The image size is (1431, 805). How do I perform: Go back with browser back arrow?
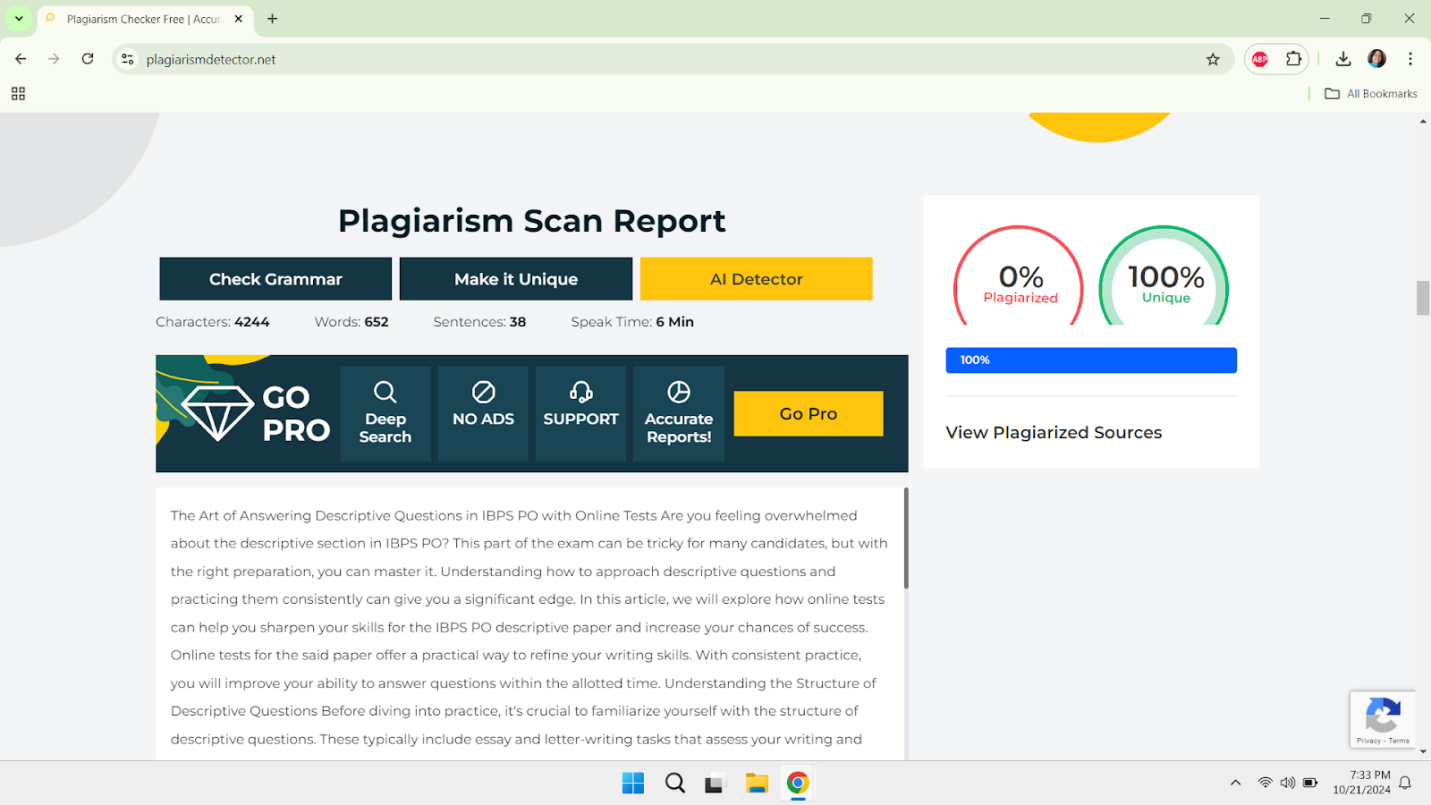tap(21, 59)
